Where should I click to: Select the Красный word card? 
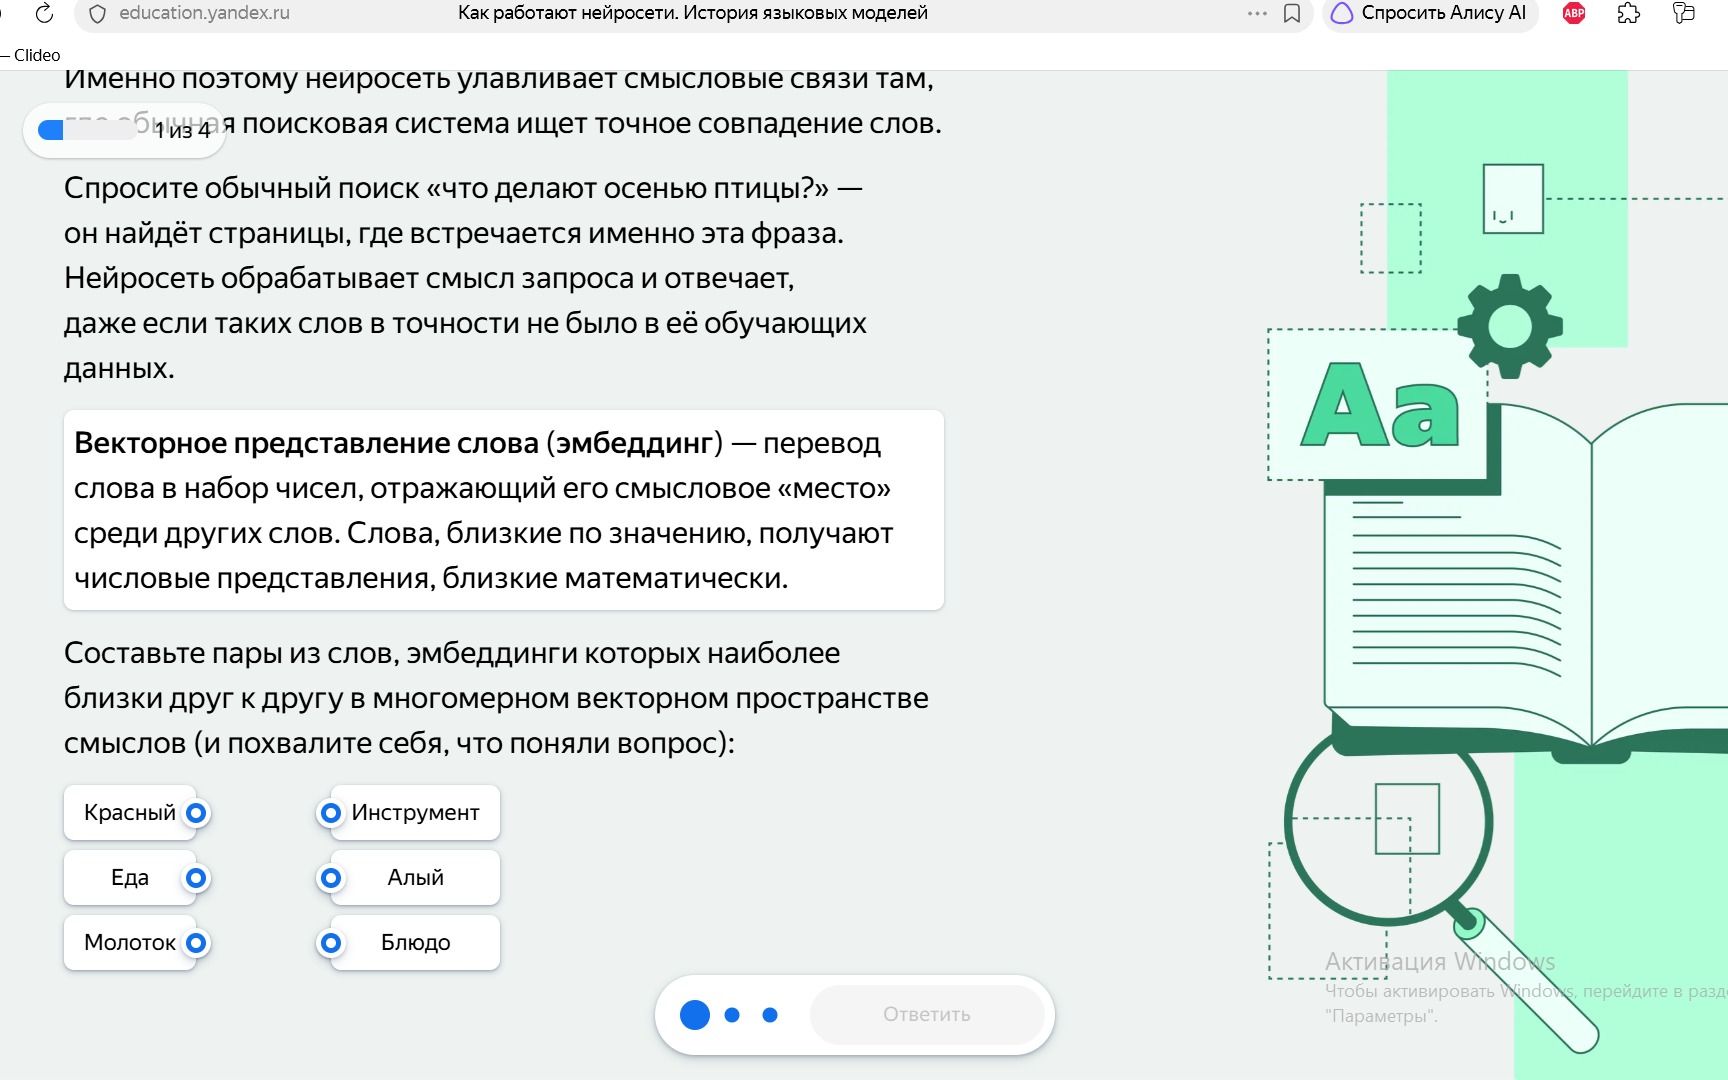click(x=130, y=813)
